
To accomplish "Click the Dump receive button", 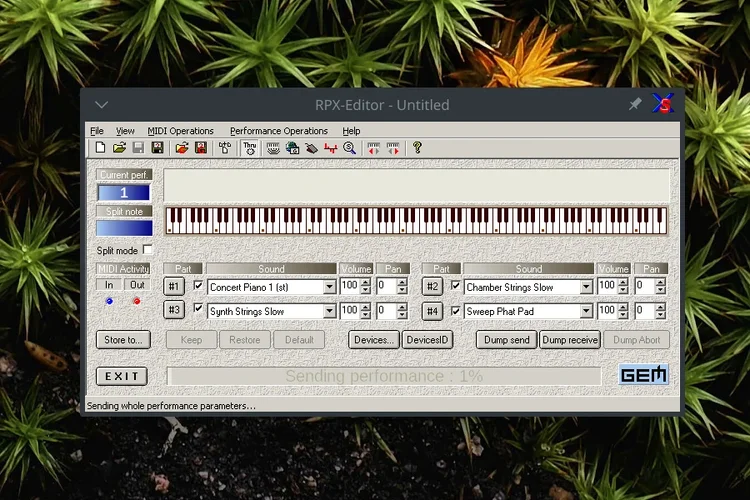I will click(x=570, y=340).
